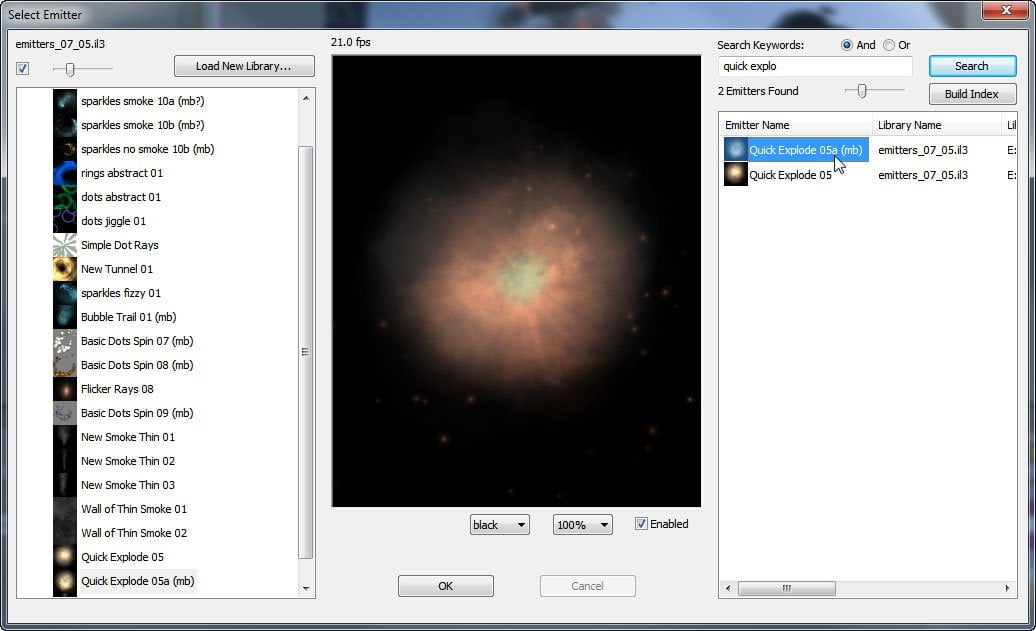Pick the New Smoke Thin 02 icon
This screenshot has height=631, width=1036.
[x=65, y=461]
